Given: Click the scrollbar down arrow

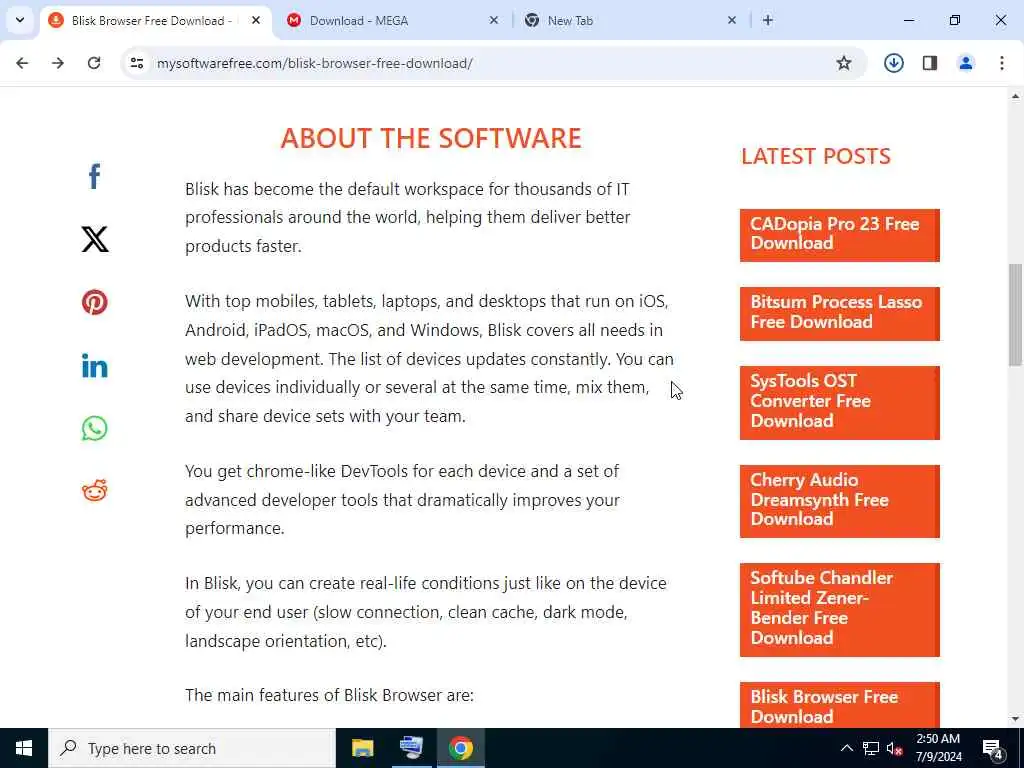Looking at the screenshot, I should click(x=1015, y=719).
